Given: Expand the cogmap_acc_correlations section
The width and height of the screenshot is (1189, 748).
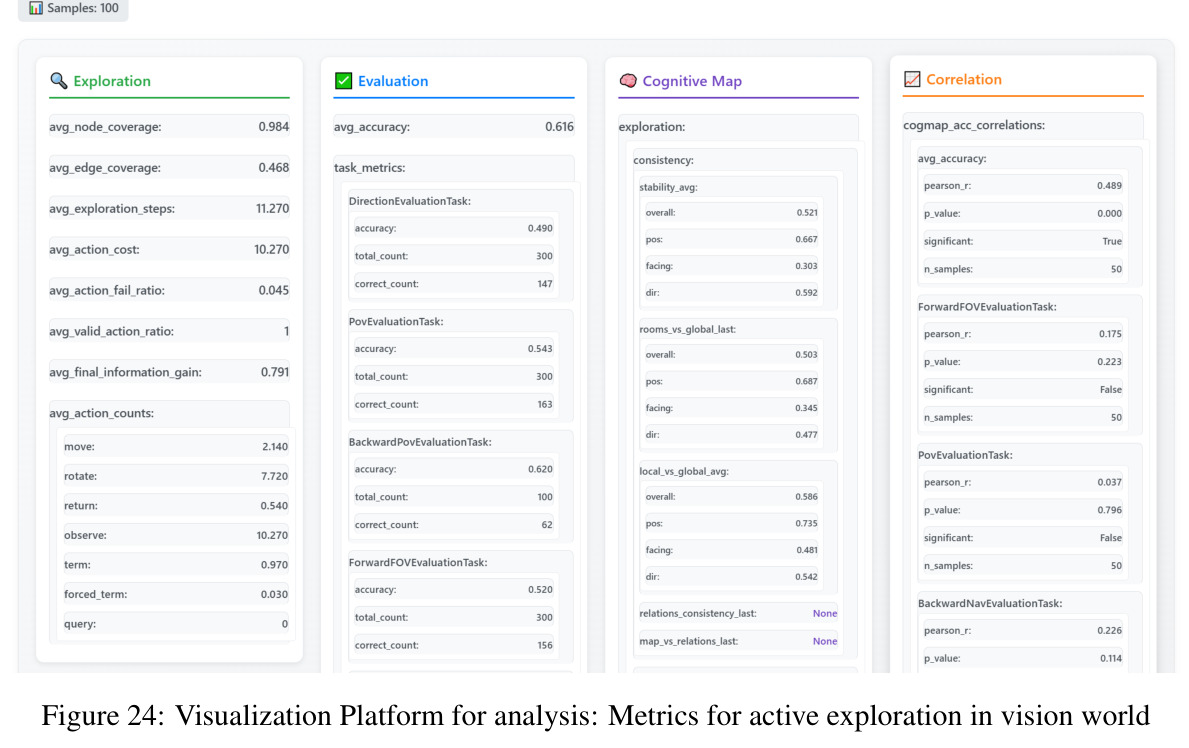Looking at the screenshot, I should click(x=974, y=125).
